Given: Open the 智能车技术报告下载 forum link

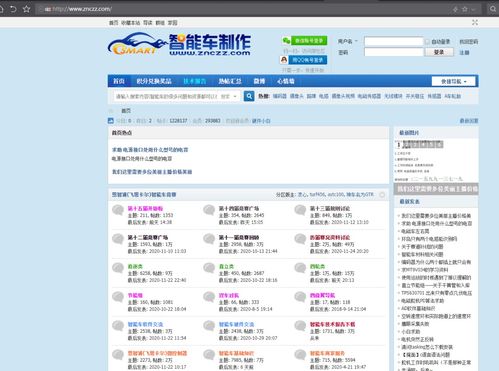Looking at the screenshot, I should pyautogui.click(x=332, y=324).
